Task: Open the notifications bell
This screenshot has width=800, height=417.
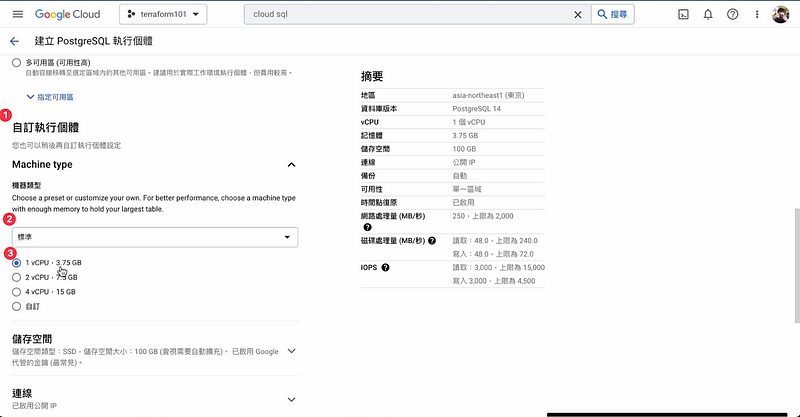Action: [708, 14]
